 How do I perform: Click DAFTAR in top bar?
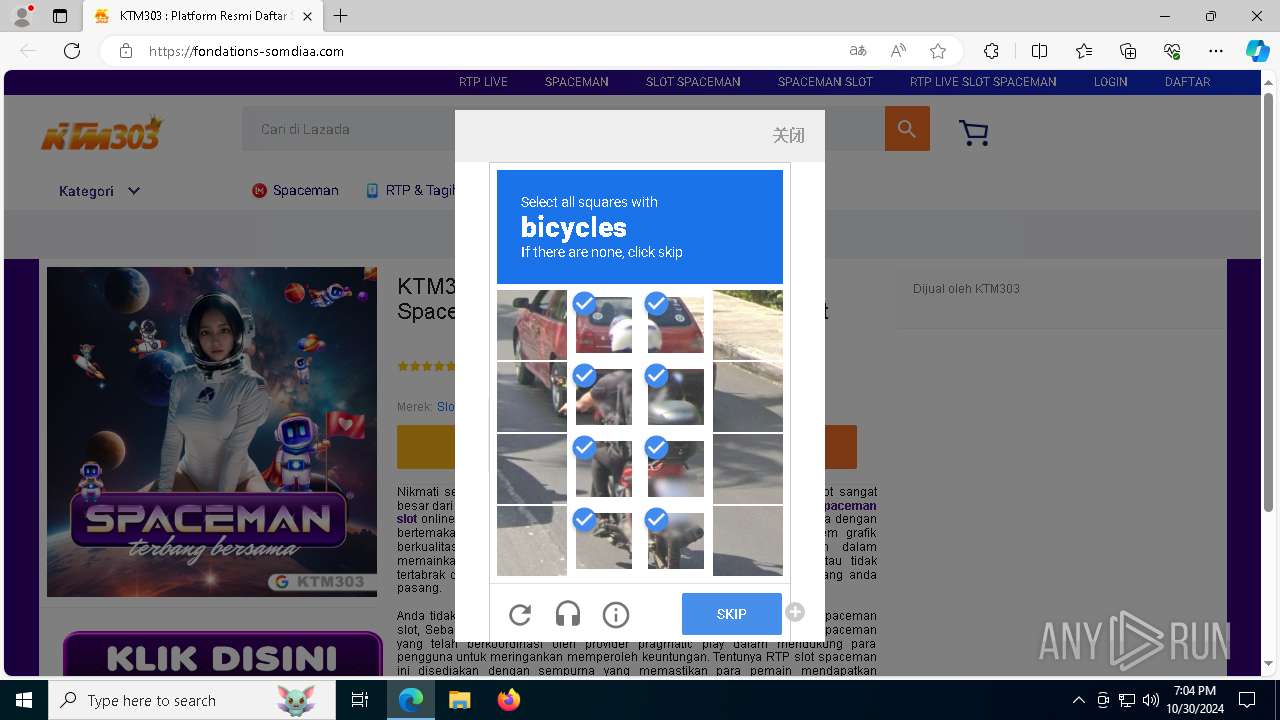(1187, 82)
